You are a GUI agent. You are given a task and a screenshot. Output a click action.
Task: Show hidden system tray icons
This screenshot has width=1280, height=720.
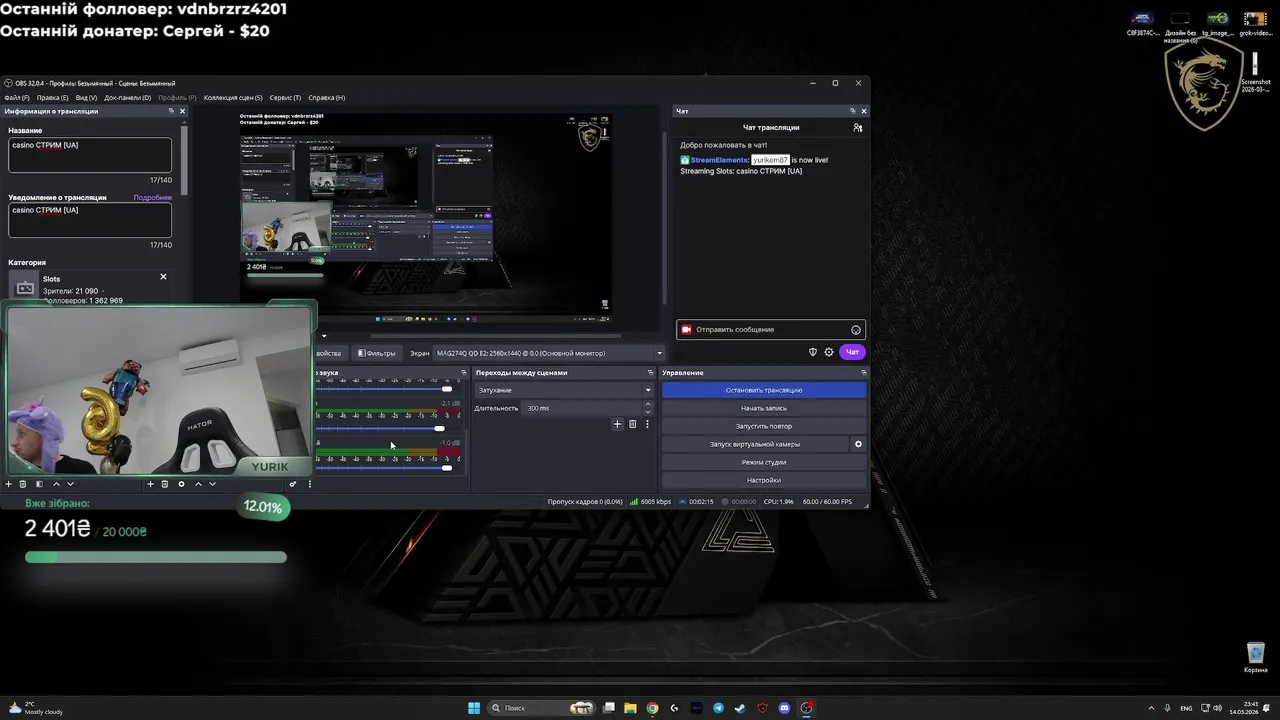(x=1151, y=708)
